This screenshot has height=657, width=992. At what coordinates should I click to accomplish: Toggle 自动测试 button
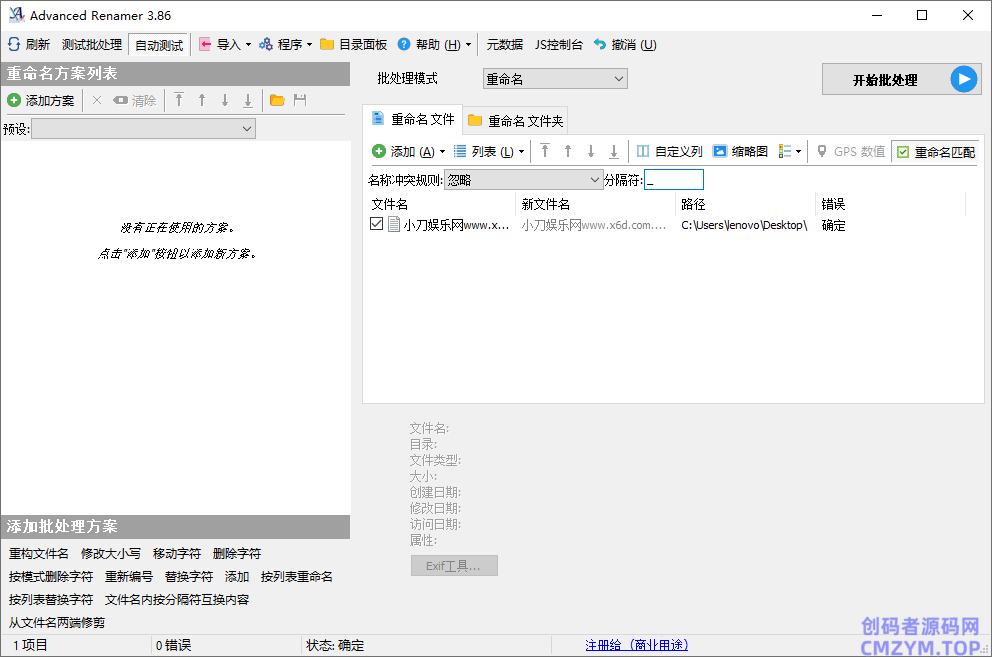(159, 45)
